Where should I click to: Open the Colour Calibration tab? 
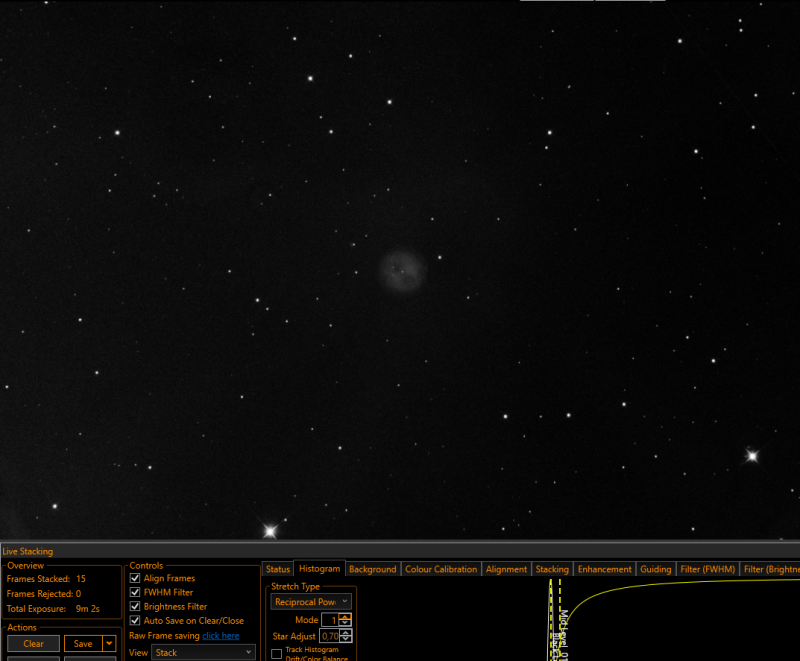point(441,569)
